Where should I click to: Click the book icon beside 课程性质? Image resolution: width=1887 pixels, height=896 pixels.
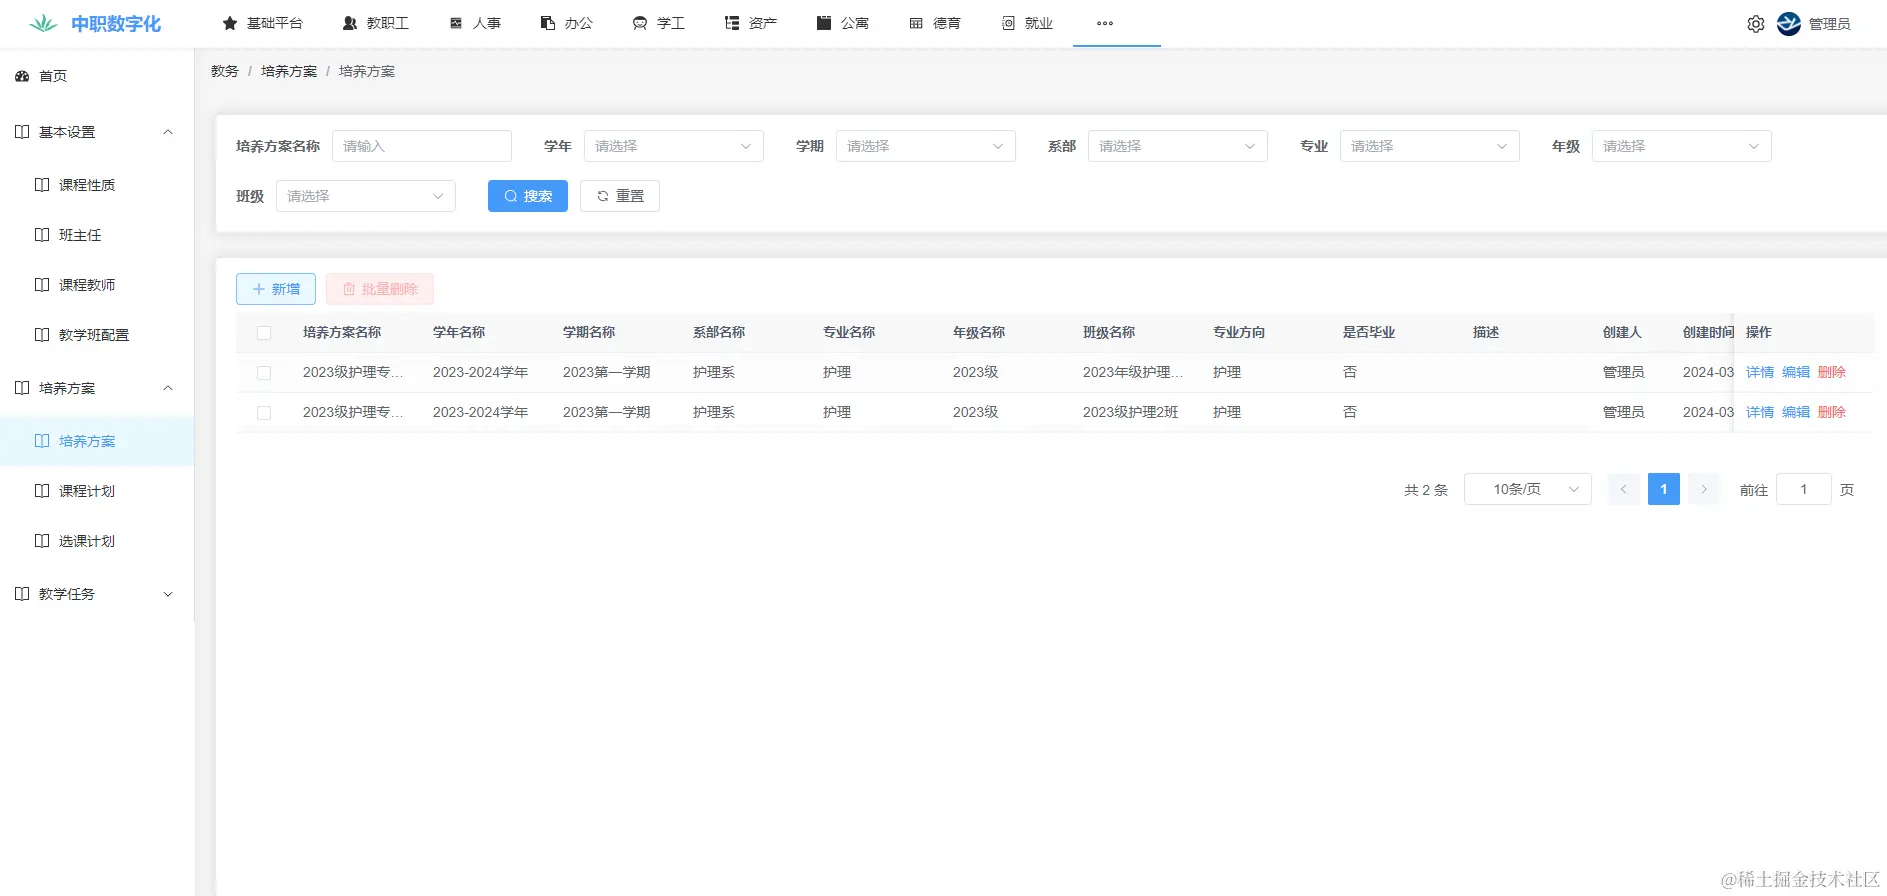coord(42,185)
